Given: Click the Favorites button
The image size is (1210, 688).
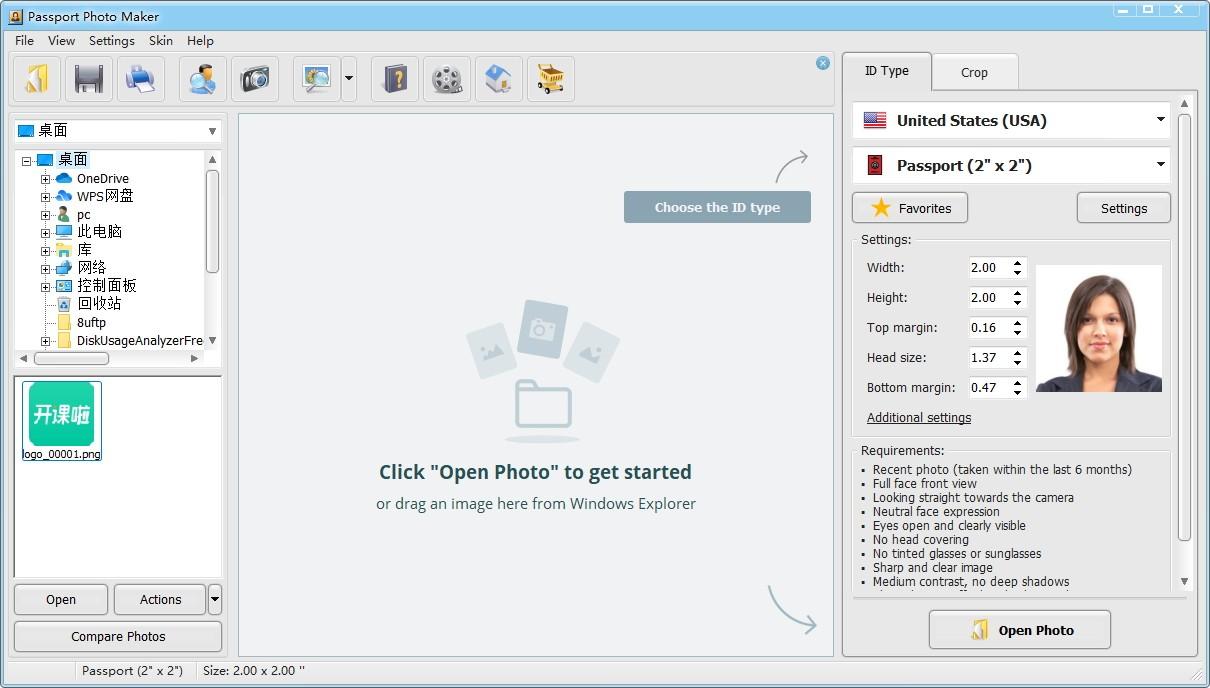Looking at the screenshot, I should pos(910,208).
